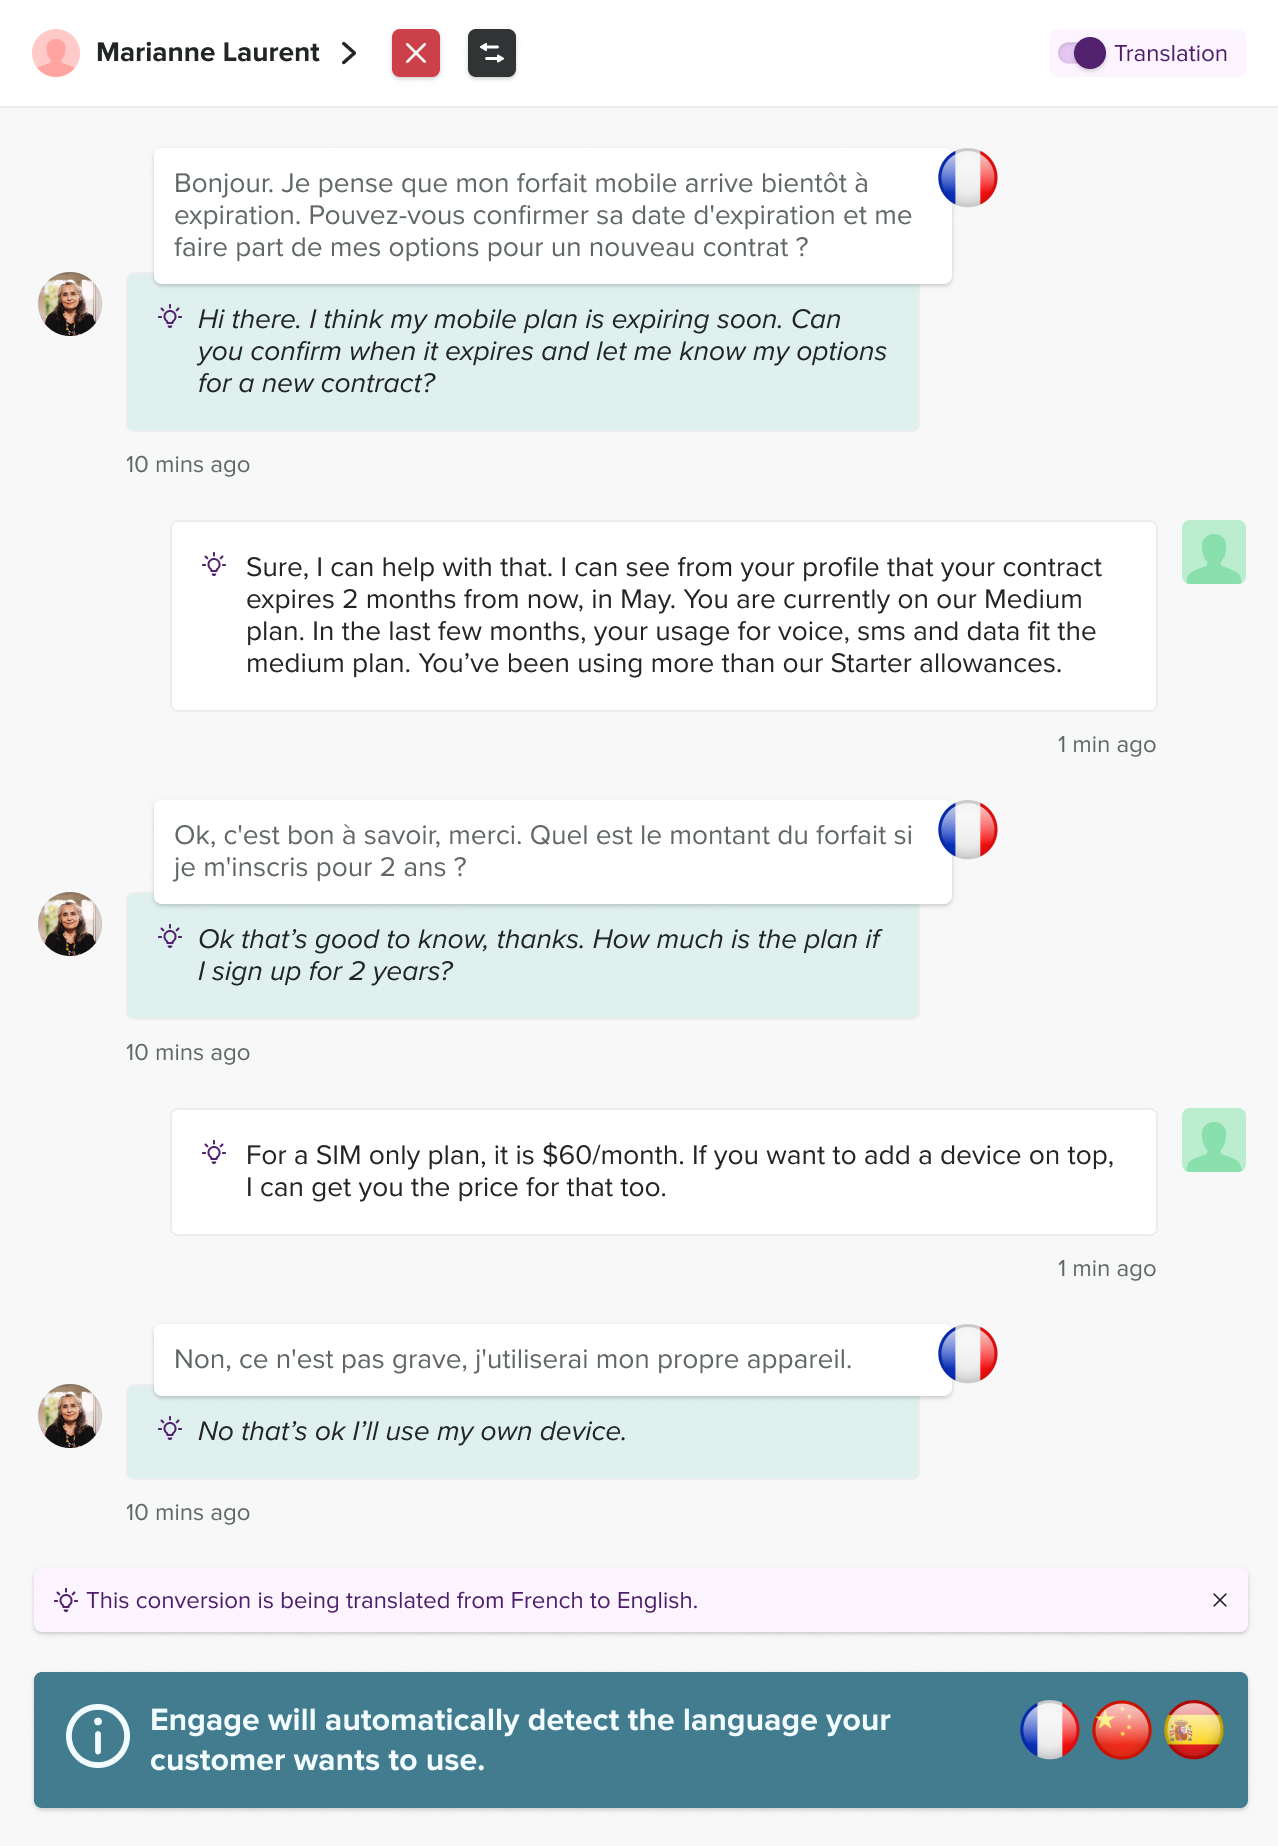The image size is (1278, 1846).
Task: Select the Chinese flag in the bottom banner
Action: (x=1121, y=1729)
